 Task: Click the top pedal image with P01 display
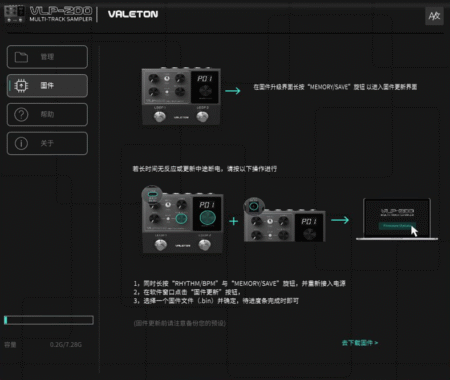(x=181, y=96)
